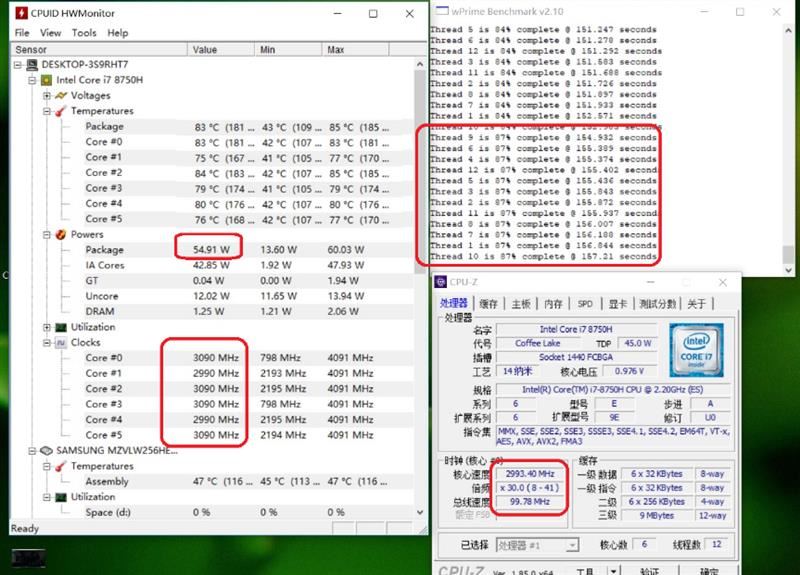800x575 pixels.
Task: Click the Socket 1440 FCBGA field
Action: tap(576, 357)
